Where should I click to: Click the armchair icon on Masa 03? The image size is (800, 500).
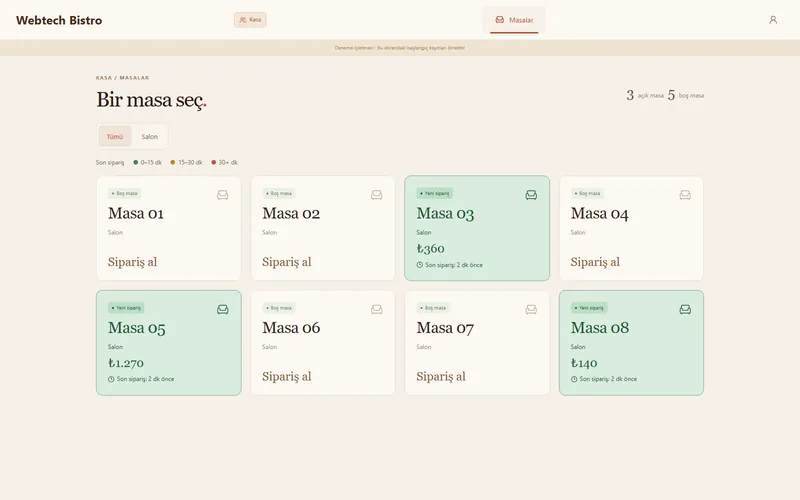(x=531, y=195)
